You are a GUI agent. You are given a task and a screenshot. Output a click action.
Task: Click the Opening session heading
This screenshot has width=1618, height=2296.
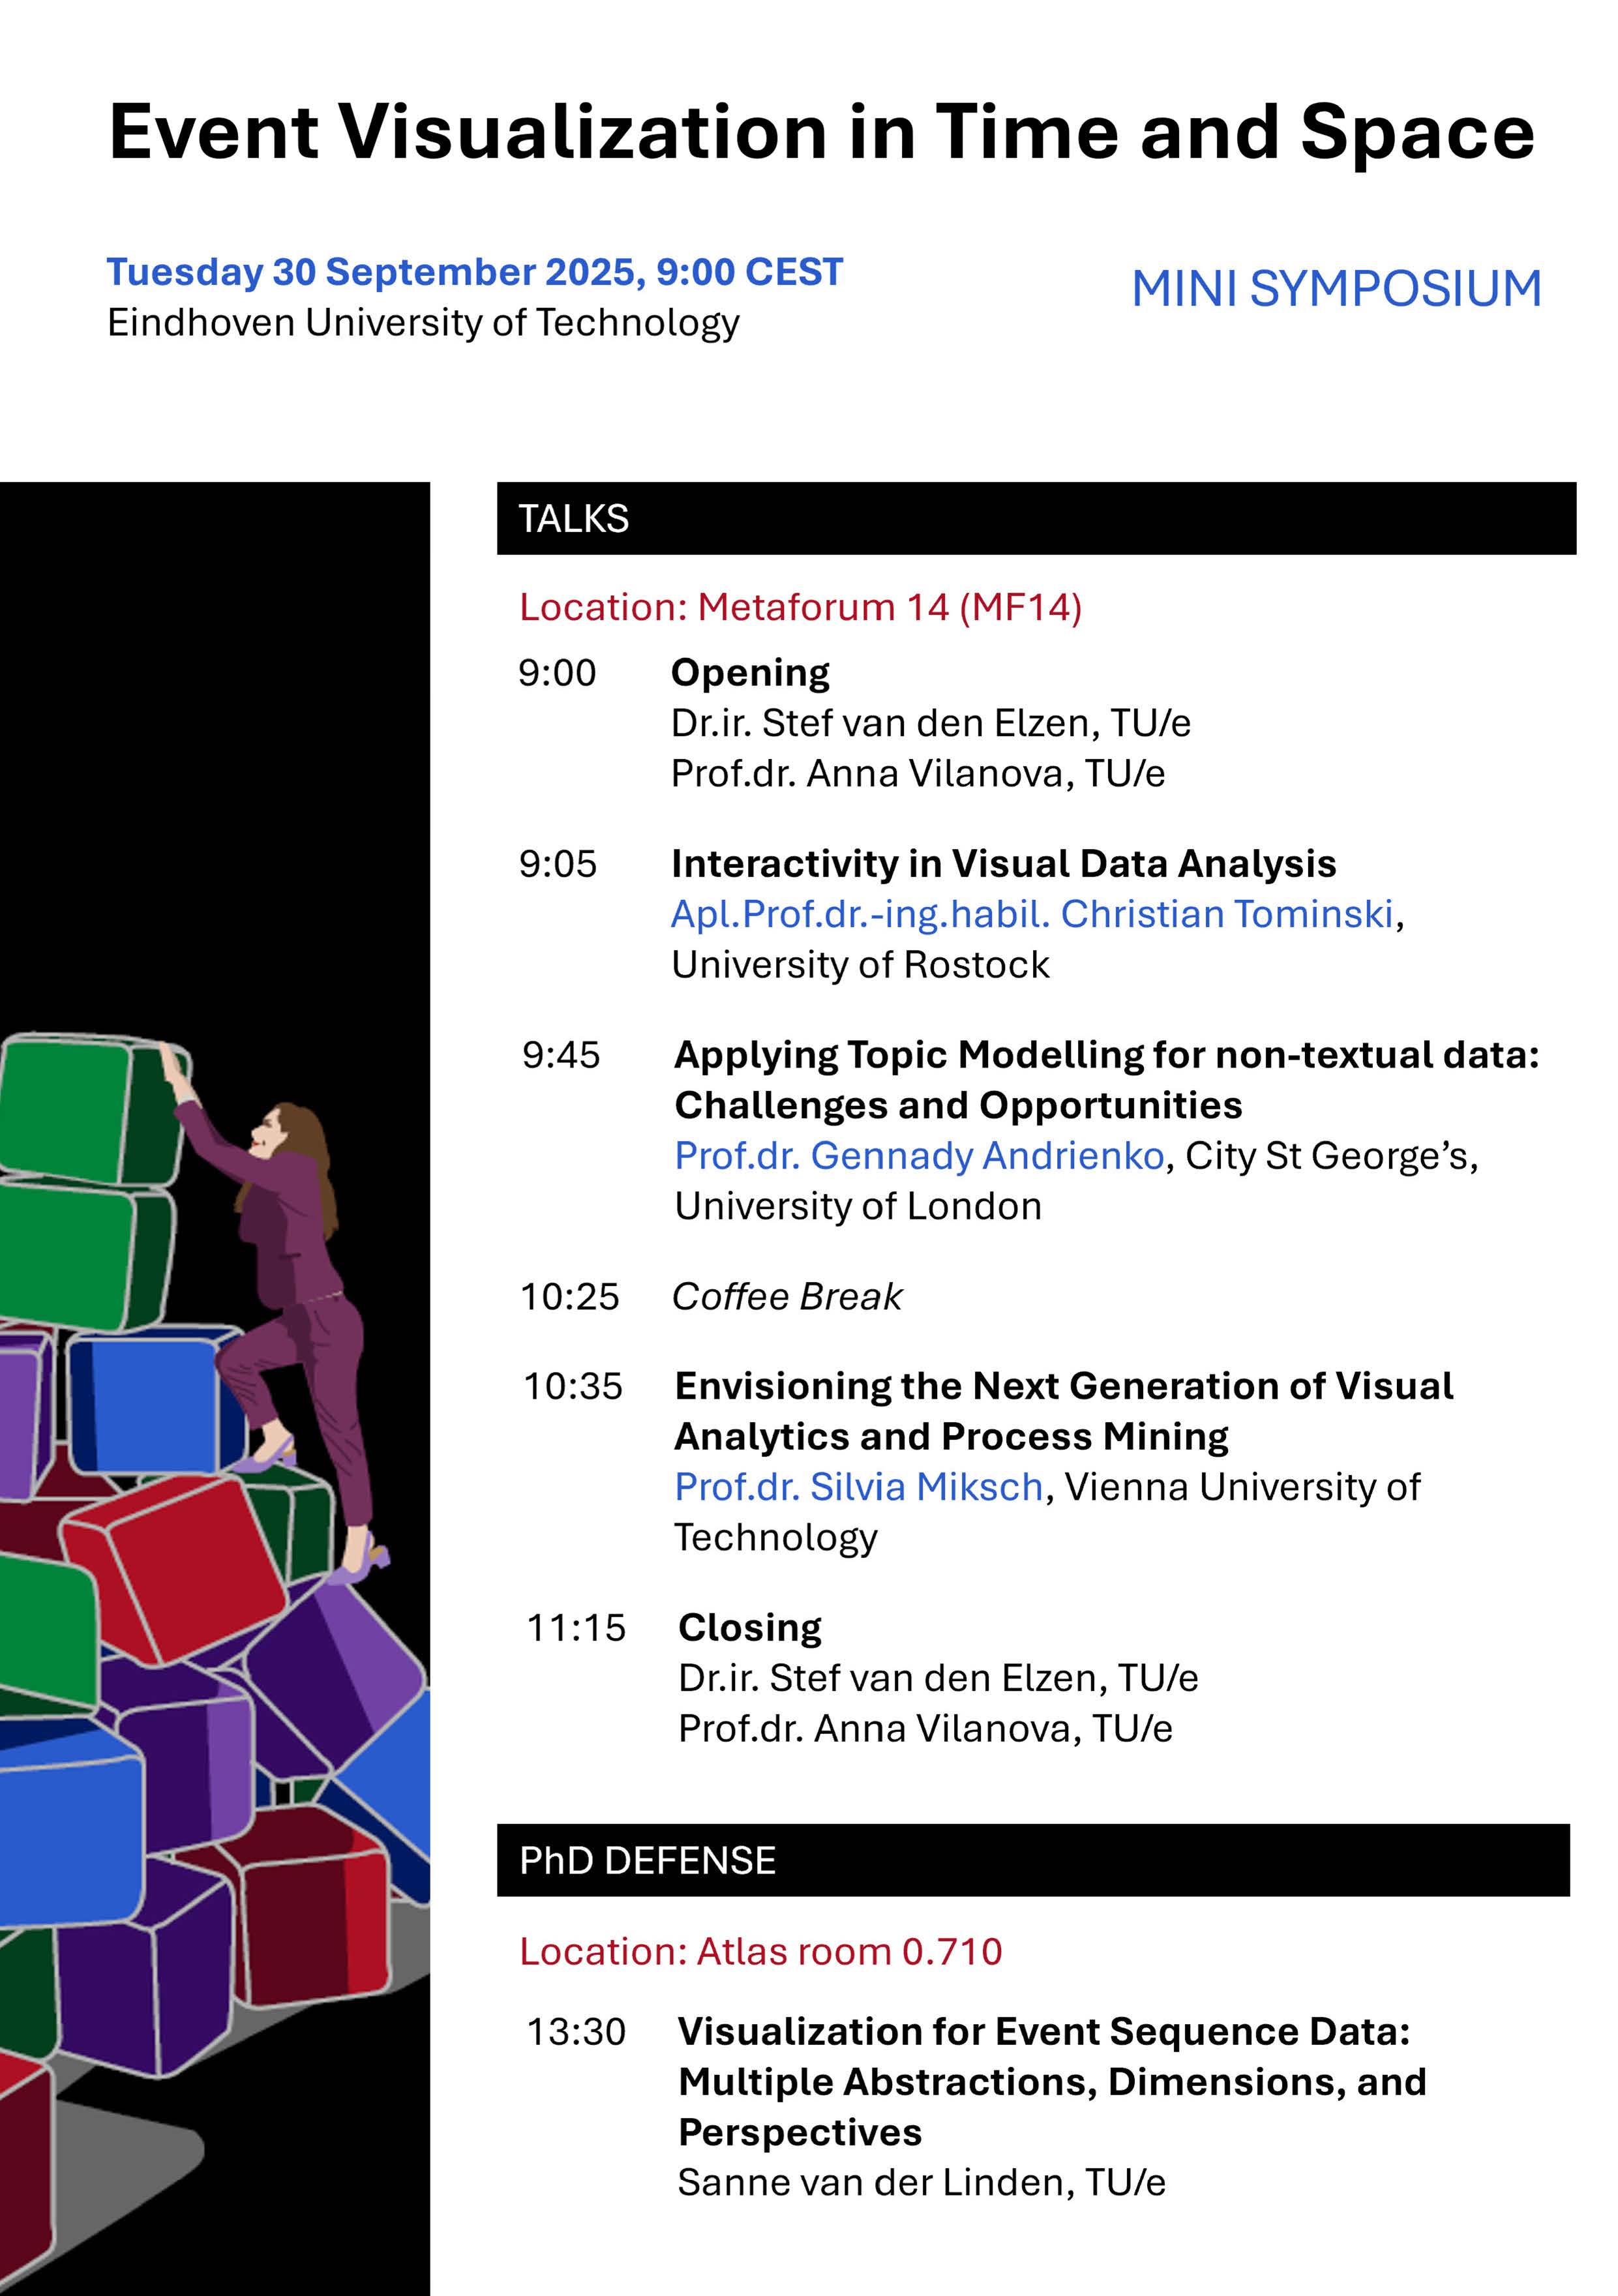click(x=750, y=673)
